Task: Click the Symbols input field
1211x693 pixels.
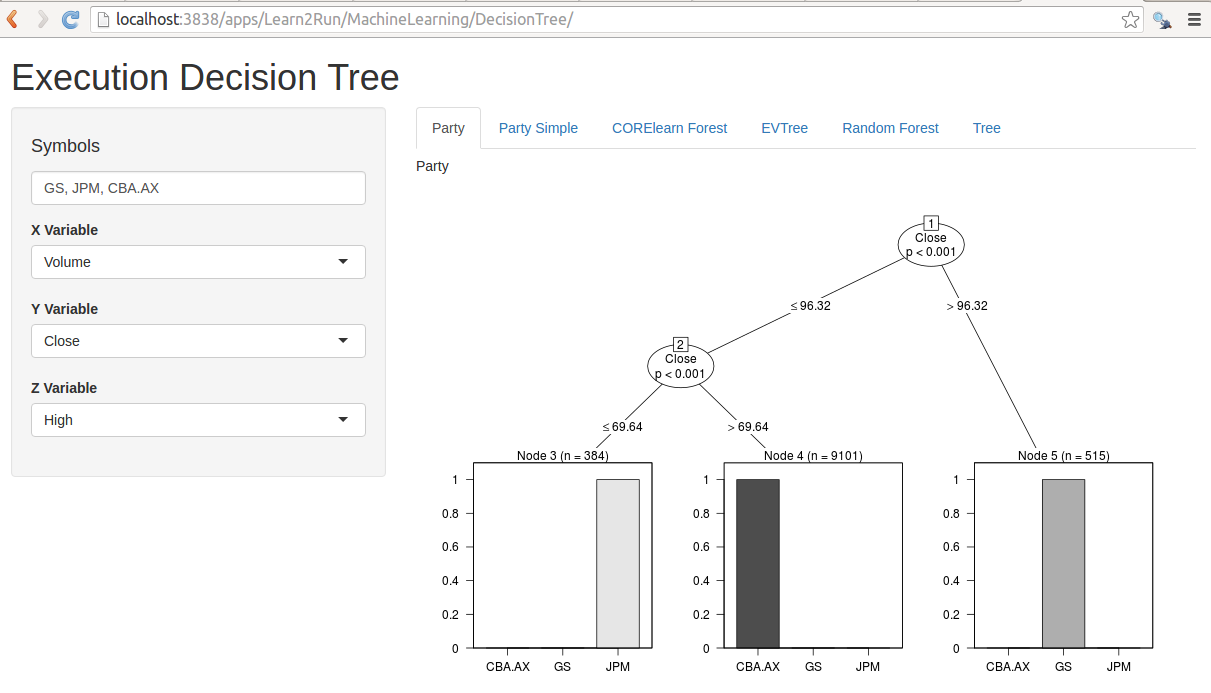Action: point(197,187)
